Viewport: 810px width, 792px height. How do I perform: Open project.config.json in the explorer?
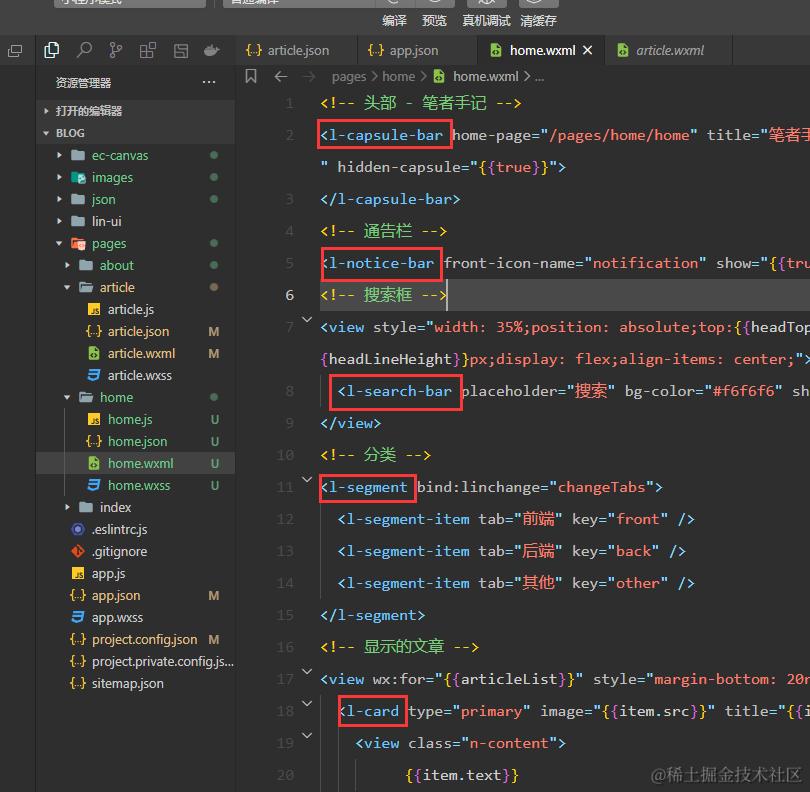(x=144, y=640)
